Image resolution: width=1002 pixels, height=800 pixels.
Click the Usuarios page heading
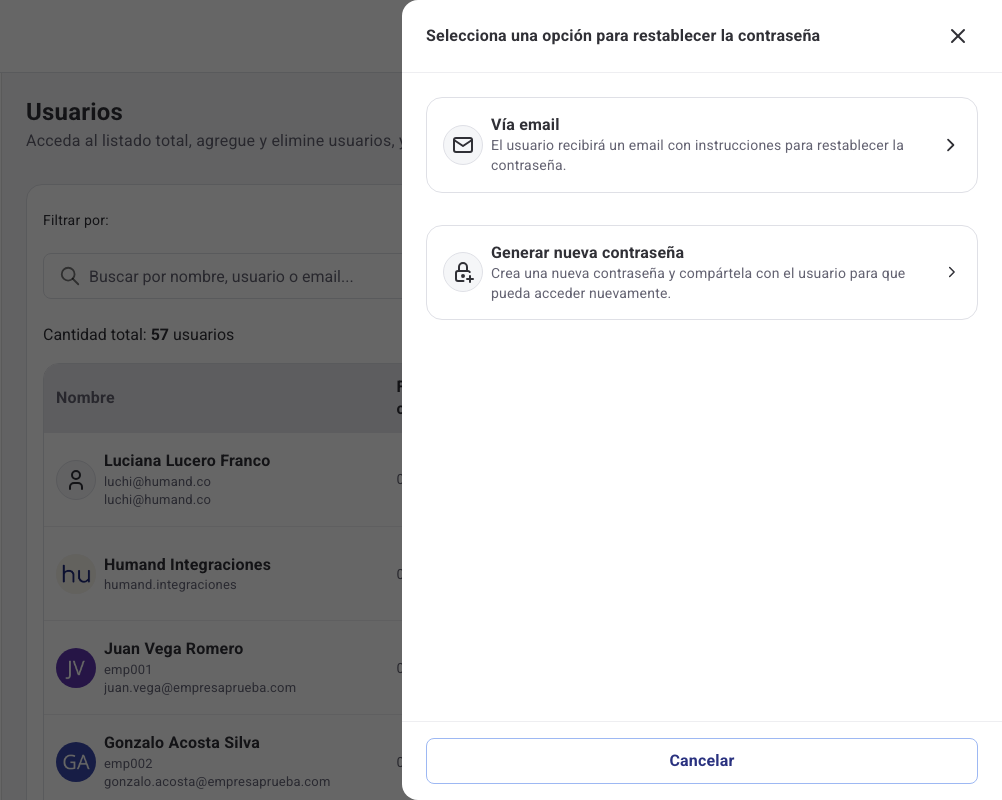pos(74,112)
